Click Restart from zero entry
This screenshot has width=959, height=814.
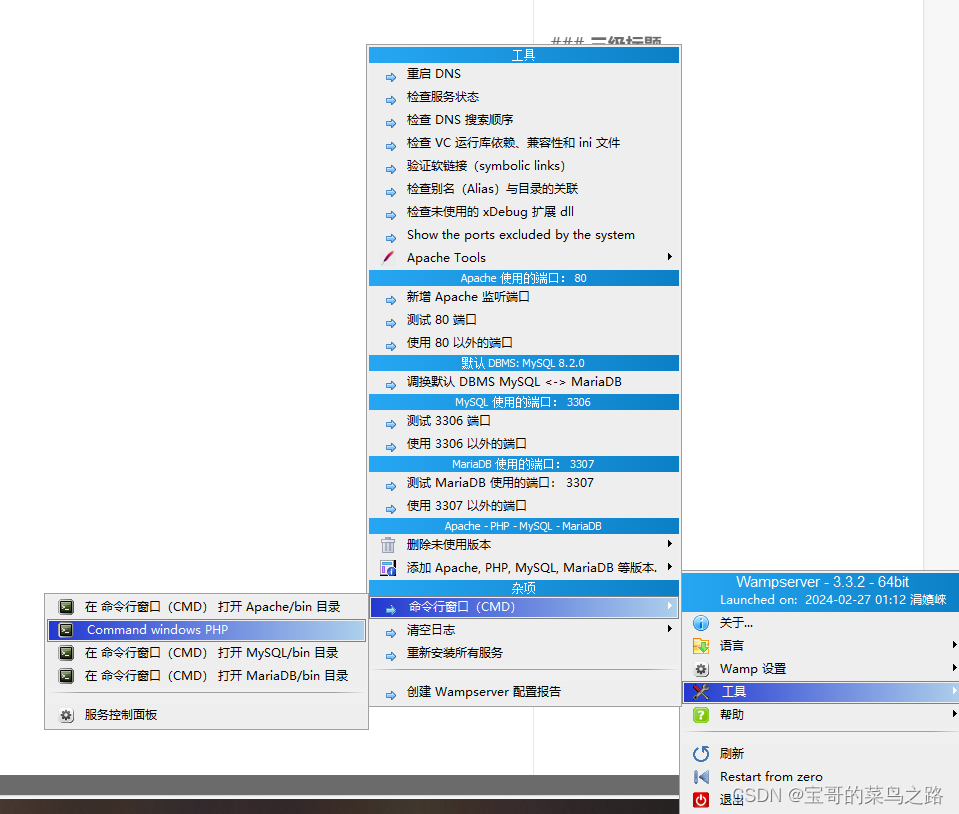point(821,777)
